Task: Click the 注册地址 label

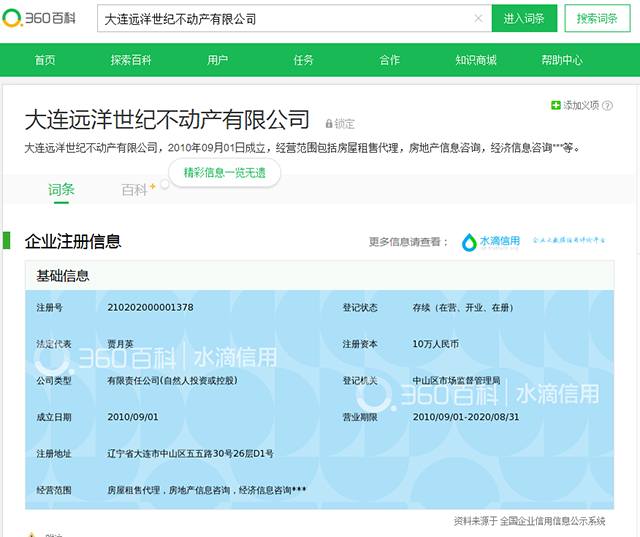Action: pyautogui.click(x=53, y=453)
